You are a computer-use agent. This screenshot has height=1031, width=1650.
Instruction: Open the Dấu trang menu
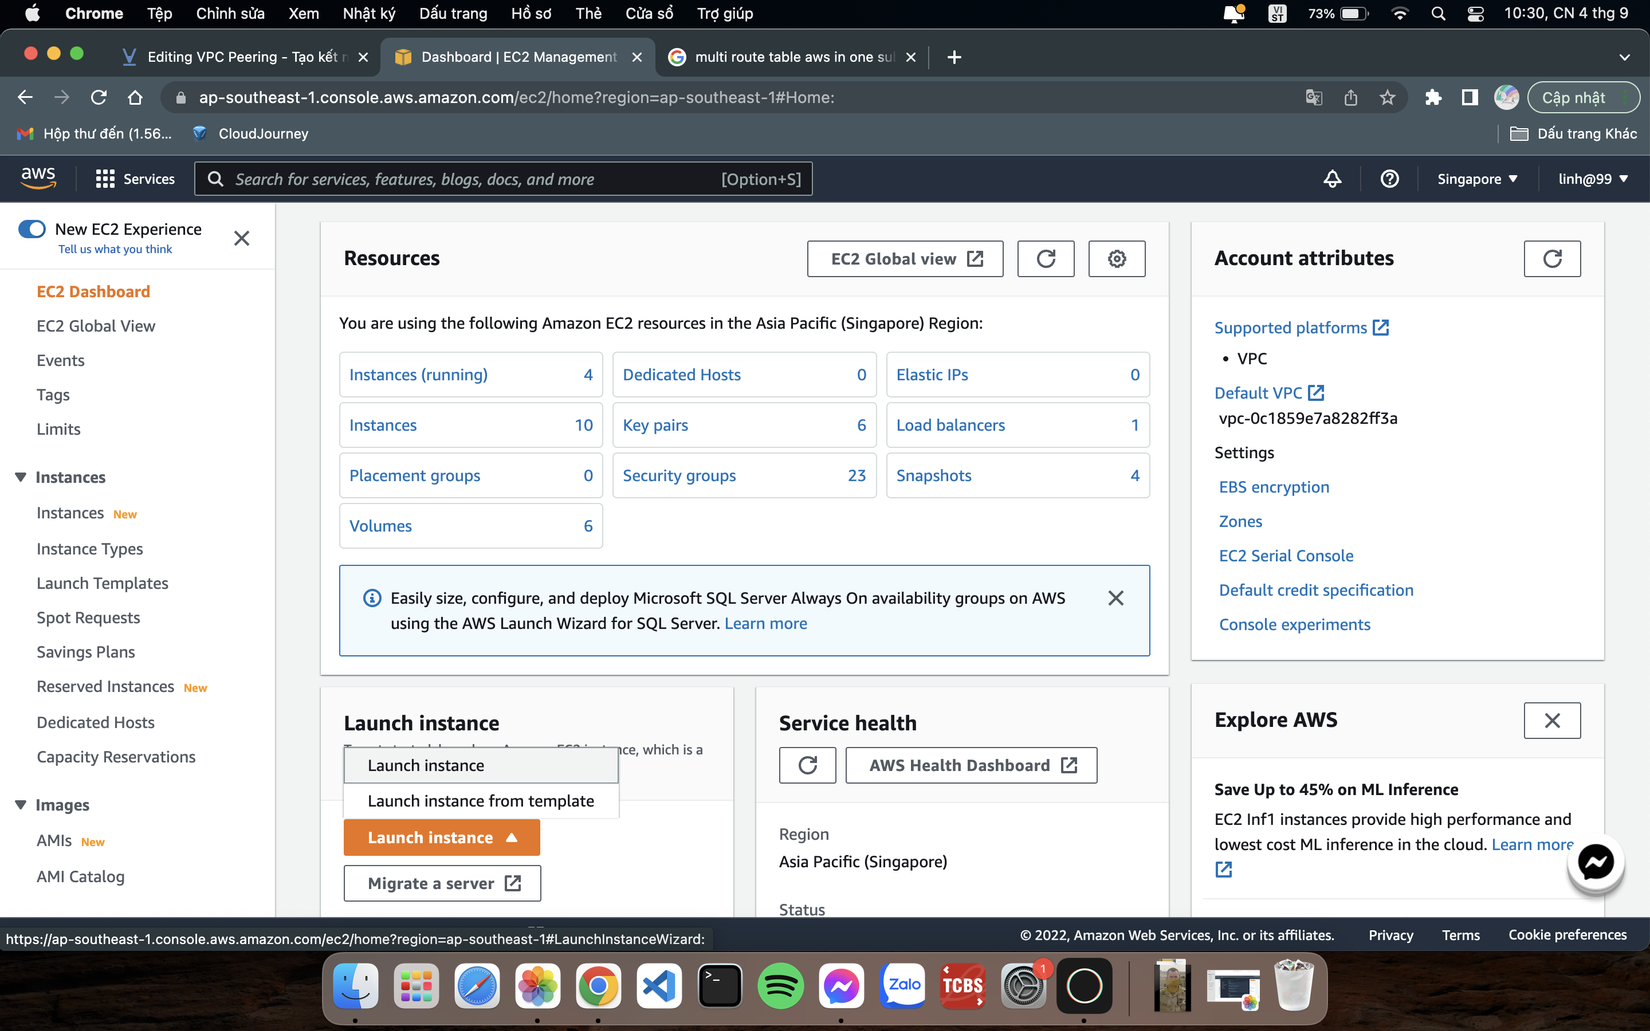point(453,13)
